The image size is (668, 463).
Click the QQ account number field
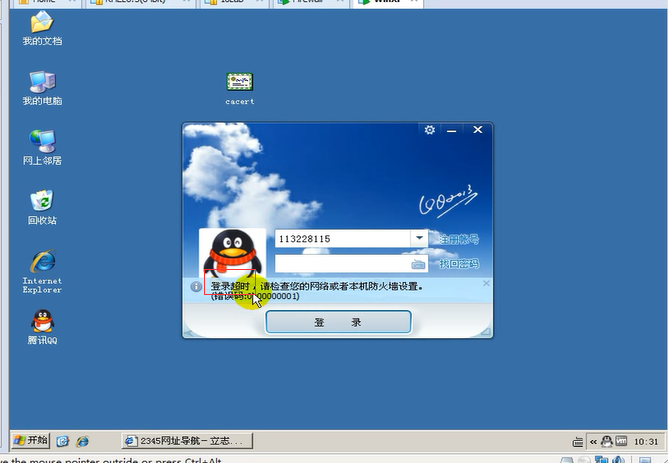(343, 239)
